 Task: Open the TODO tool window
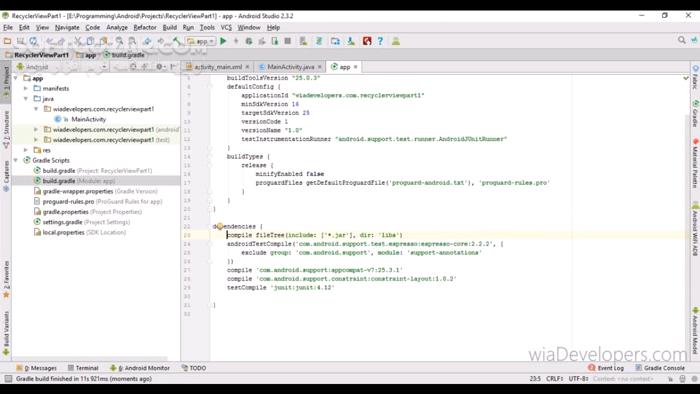point(194,368)
